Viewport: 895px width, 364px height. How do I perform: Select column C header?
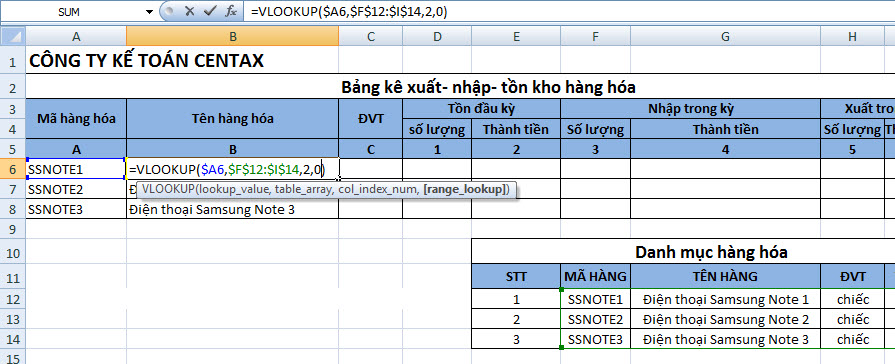(x=370, y=37)
